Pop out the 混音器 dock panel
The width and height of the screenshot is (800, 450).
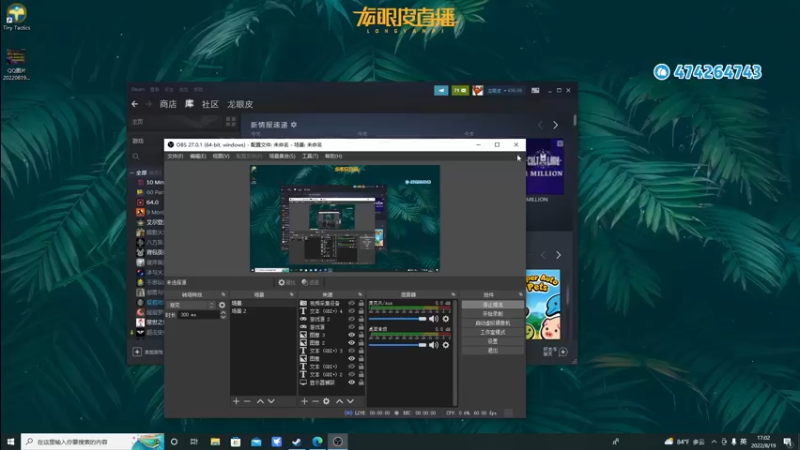point(453,294)
